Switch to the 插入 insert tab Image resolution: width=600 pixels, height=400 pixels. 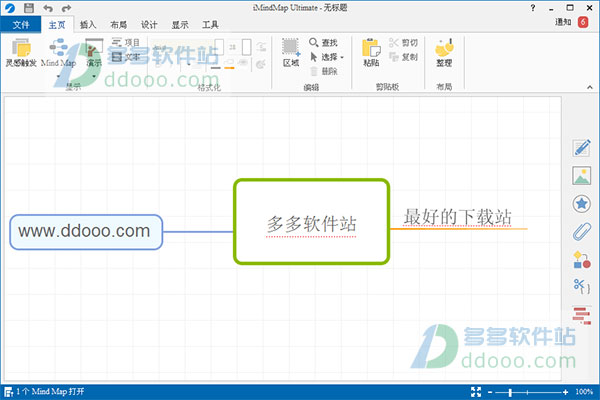point(88,25)
